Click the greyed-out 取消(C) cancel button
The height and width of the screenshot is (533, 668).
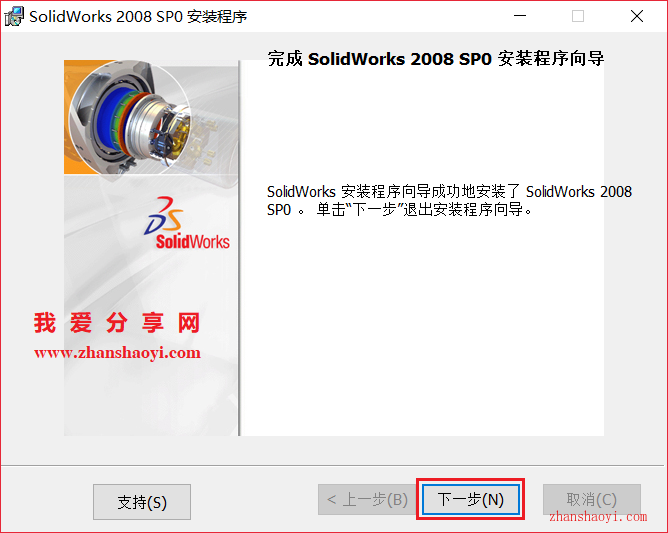pyautogui.click(x=592, y=499)
